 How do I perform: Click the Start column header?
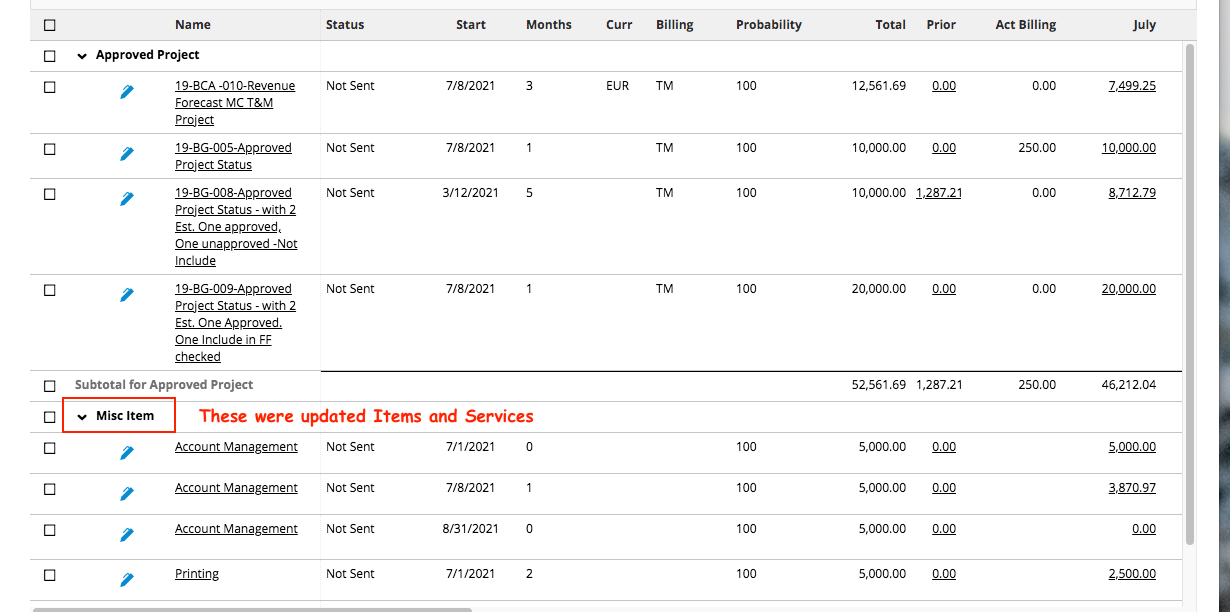[471, 25]
